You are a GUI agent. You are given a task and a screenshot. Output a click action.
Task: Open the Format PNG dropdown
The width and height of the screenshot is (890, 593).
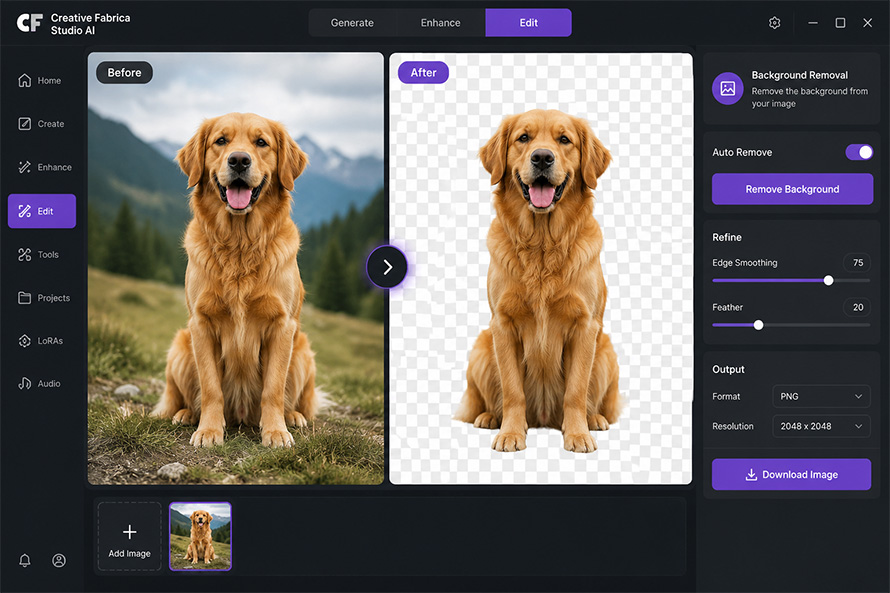[x=821, y=396]
